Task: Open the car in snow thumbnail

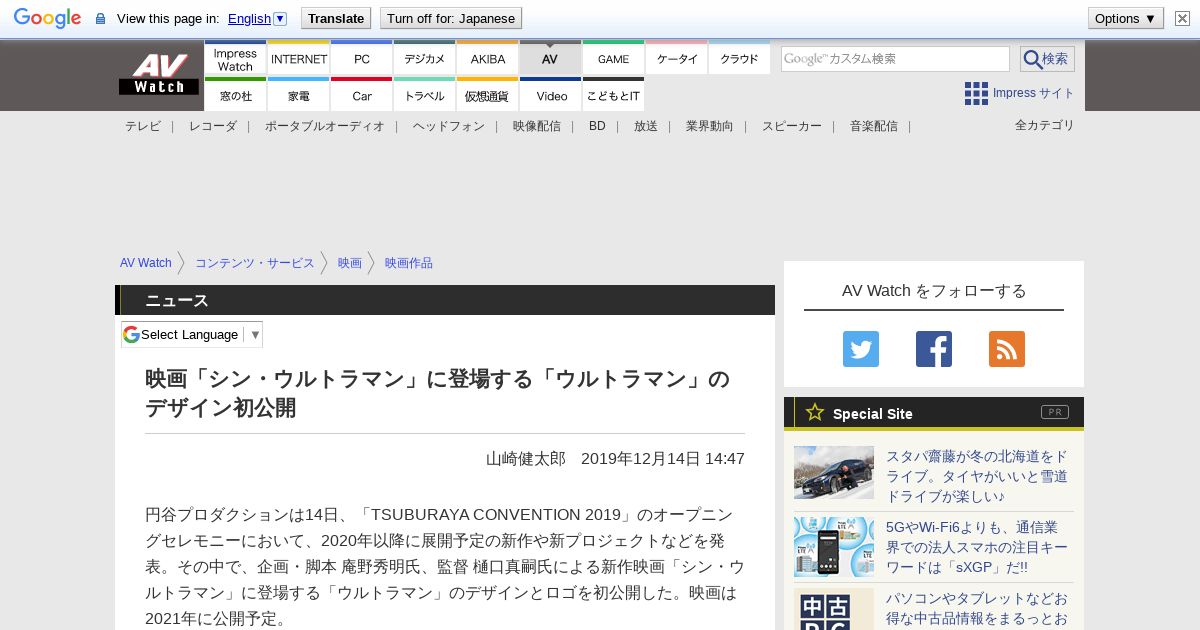Action: pyautogui.click(x=834, y=472)
